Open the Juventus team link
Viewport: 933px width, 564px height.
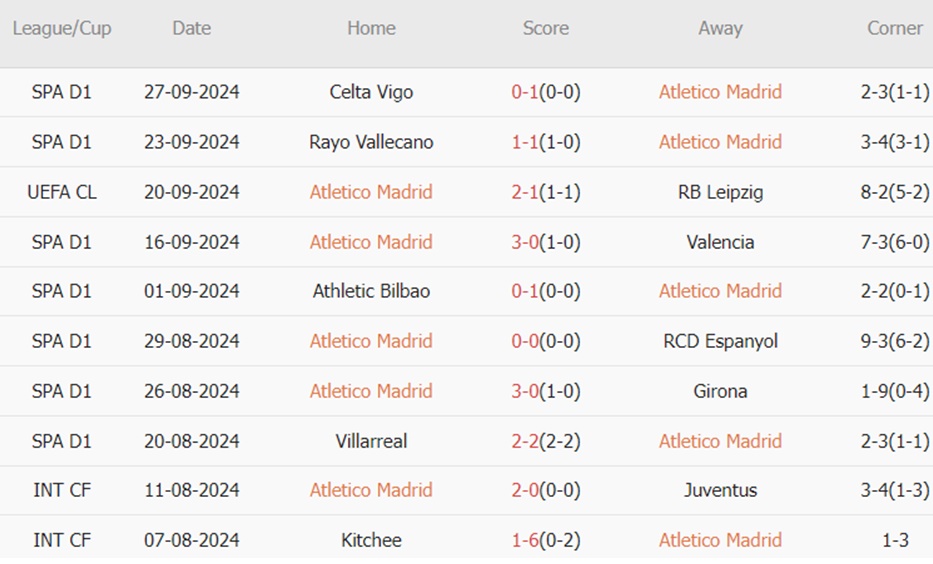pyautogui.click(x=720, y=490)
